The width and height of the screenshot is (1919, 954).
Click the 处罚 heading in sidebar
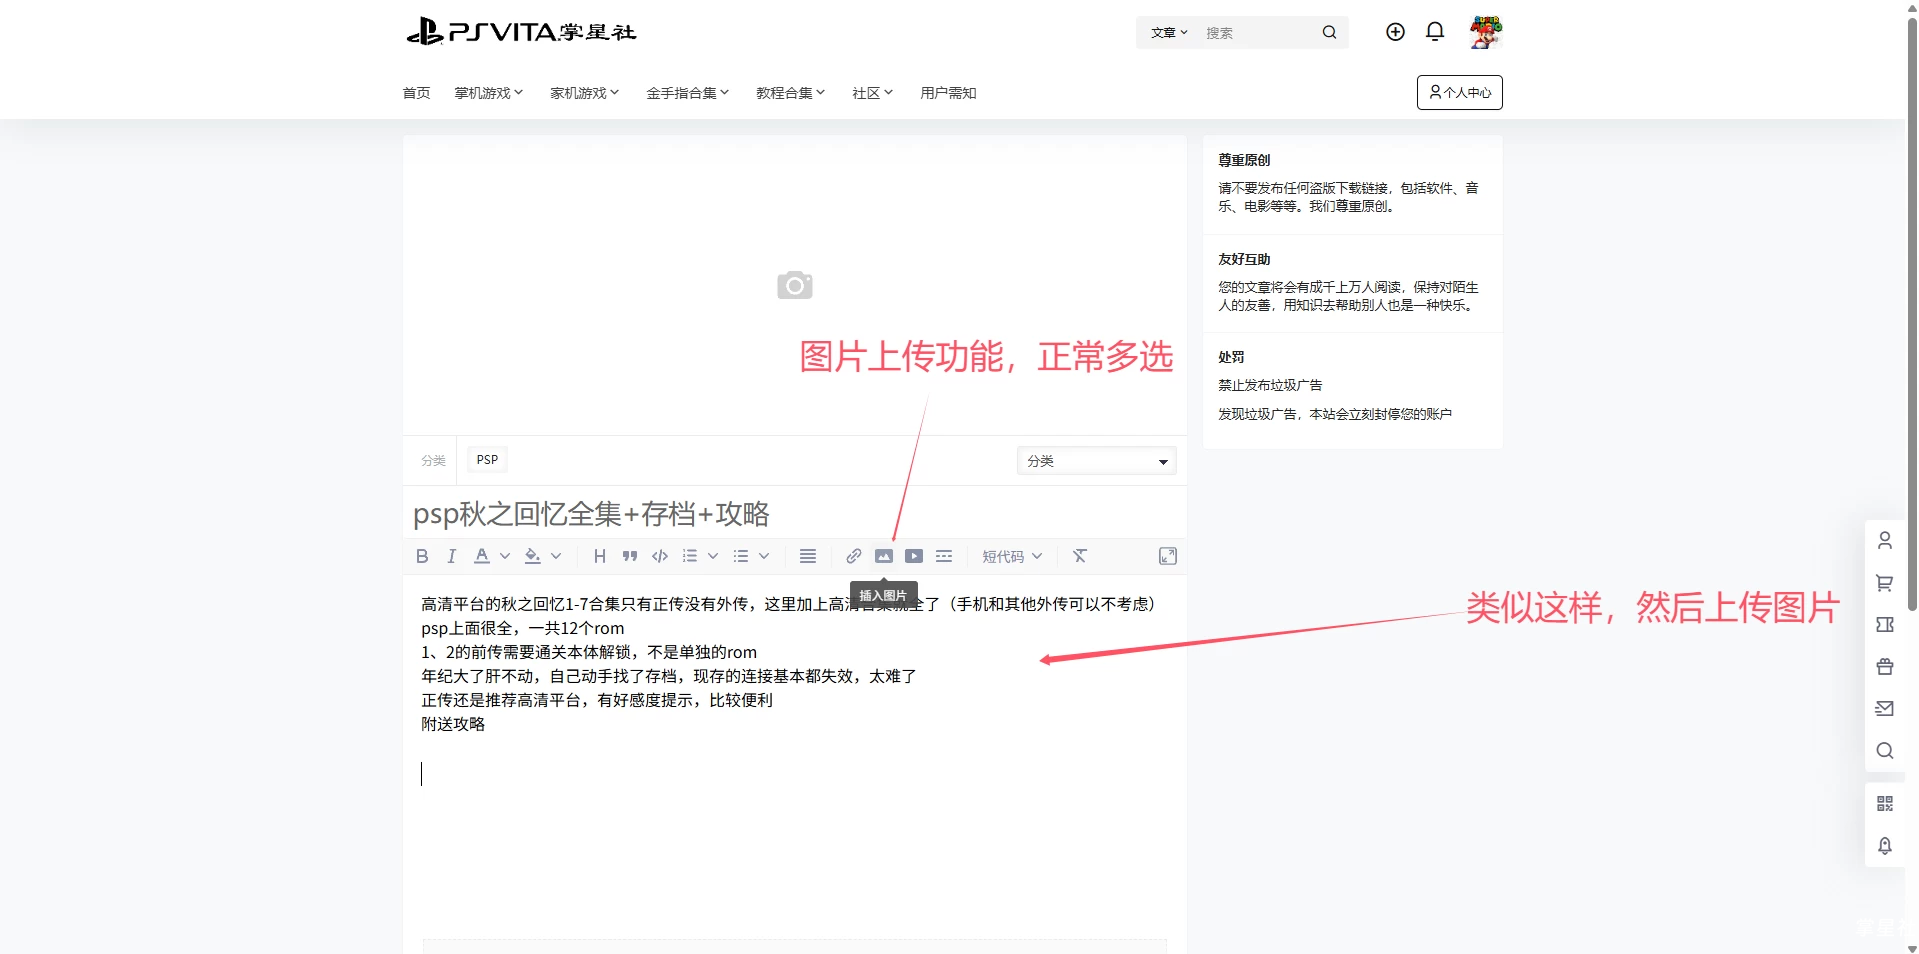1231,357
